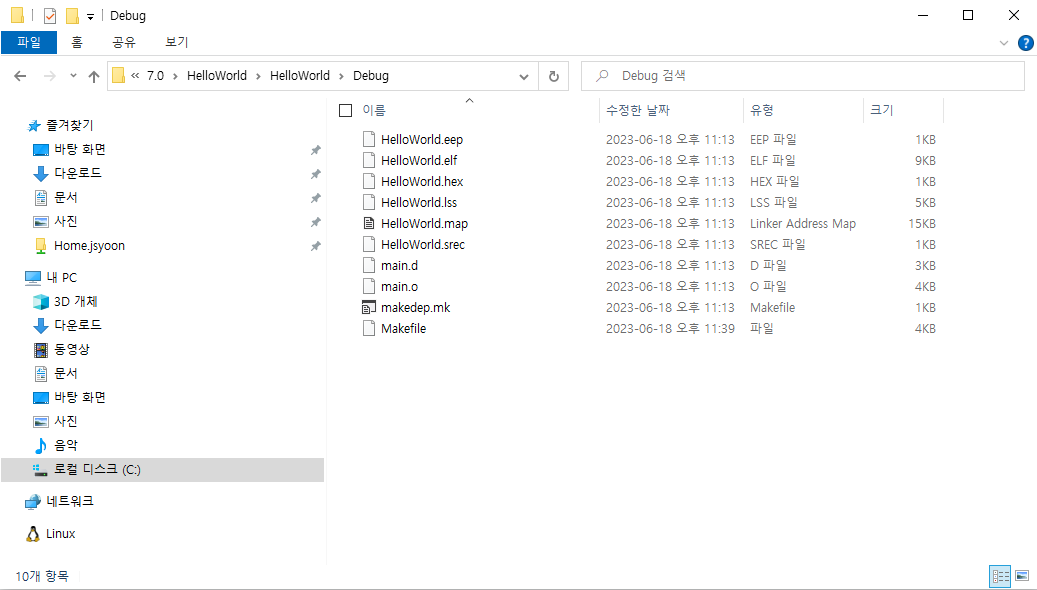Sort by 유형 column header
The width and height of the screenshot is (1037, 590).
click(x=762, y=110)
